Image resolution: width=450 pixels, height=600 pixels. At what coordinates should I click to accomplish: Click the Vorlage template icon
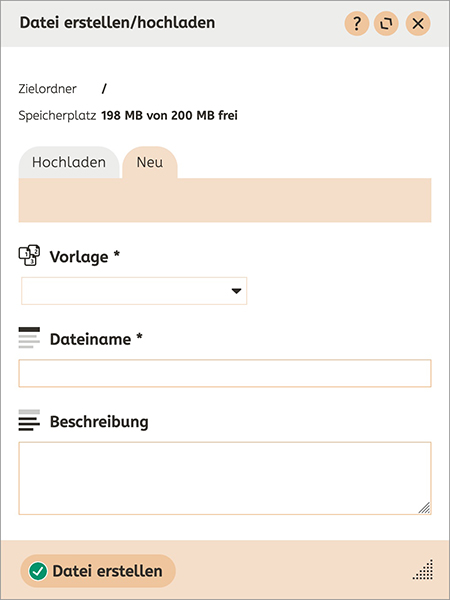(x=29, y=255)
